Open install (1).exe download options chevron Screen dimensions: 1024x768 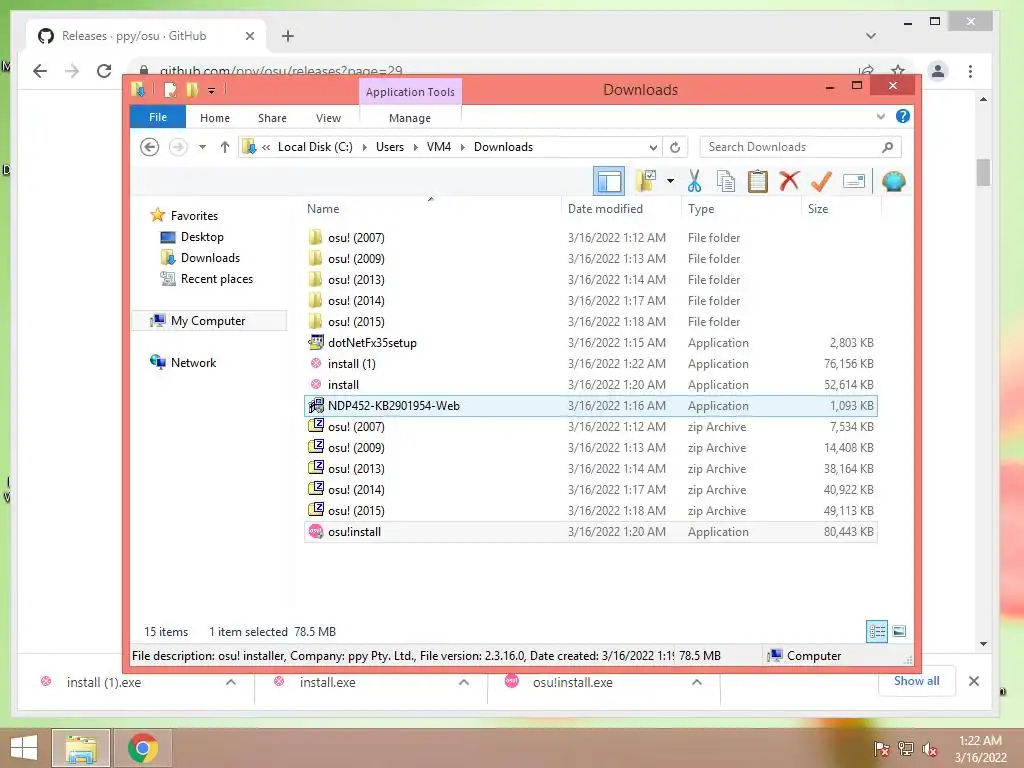(231, 682)
